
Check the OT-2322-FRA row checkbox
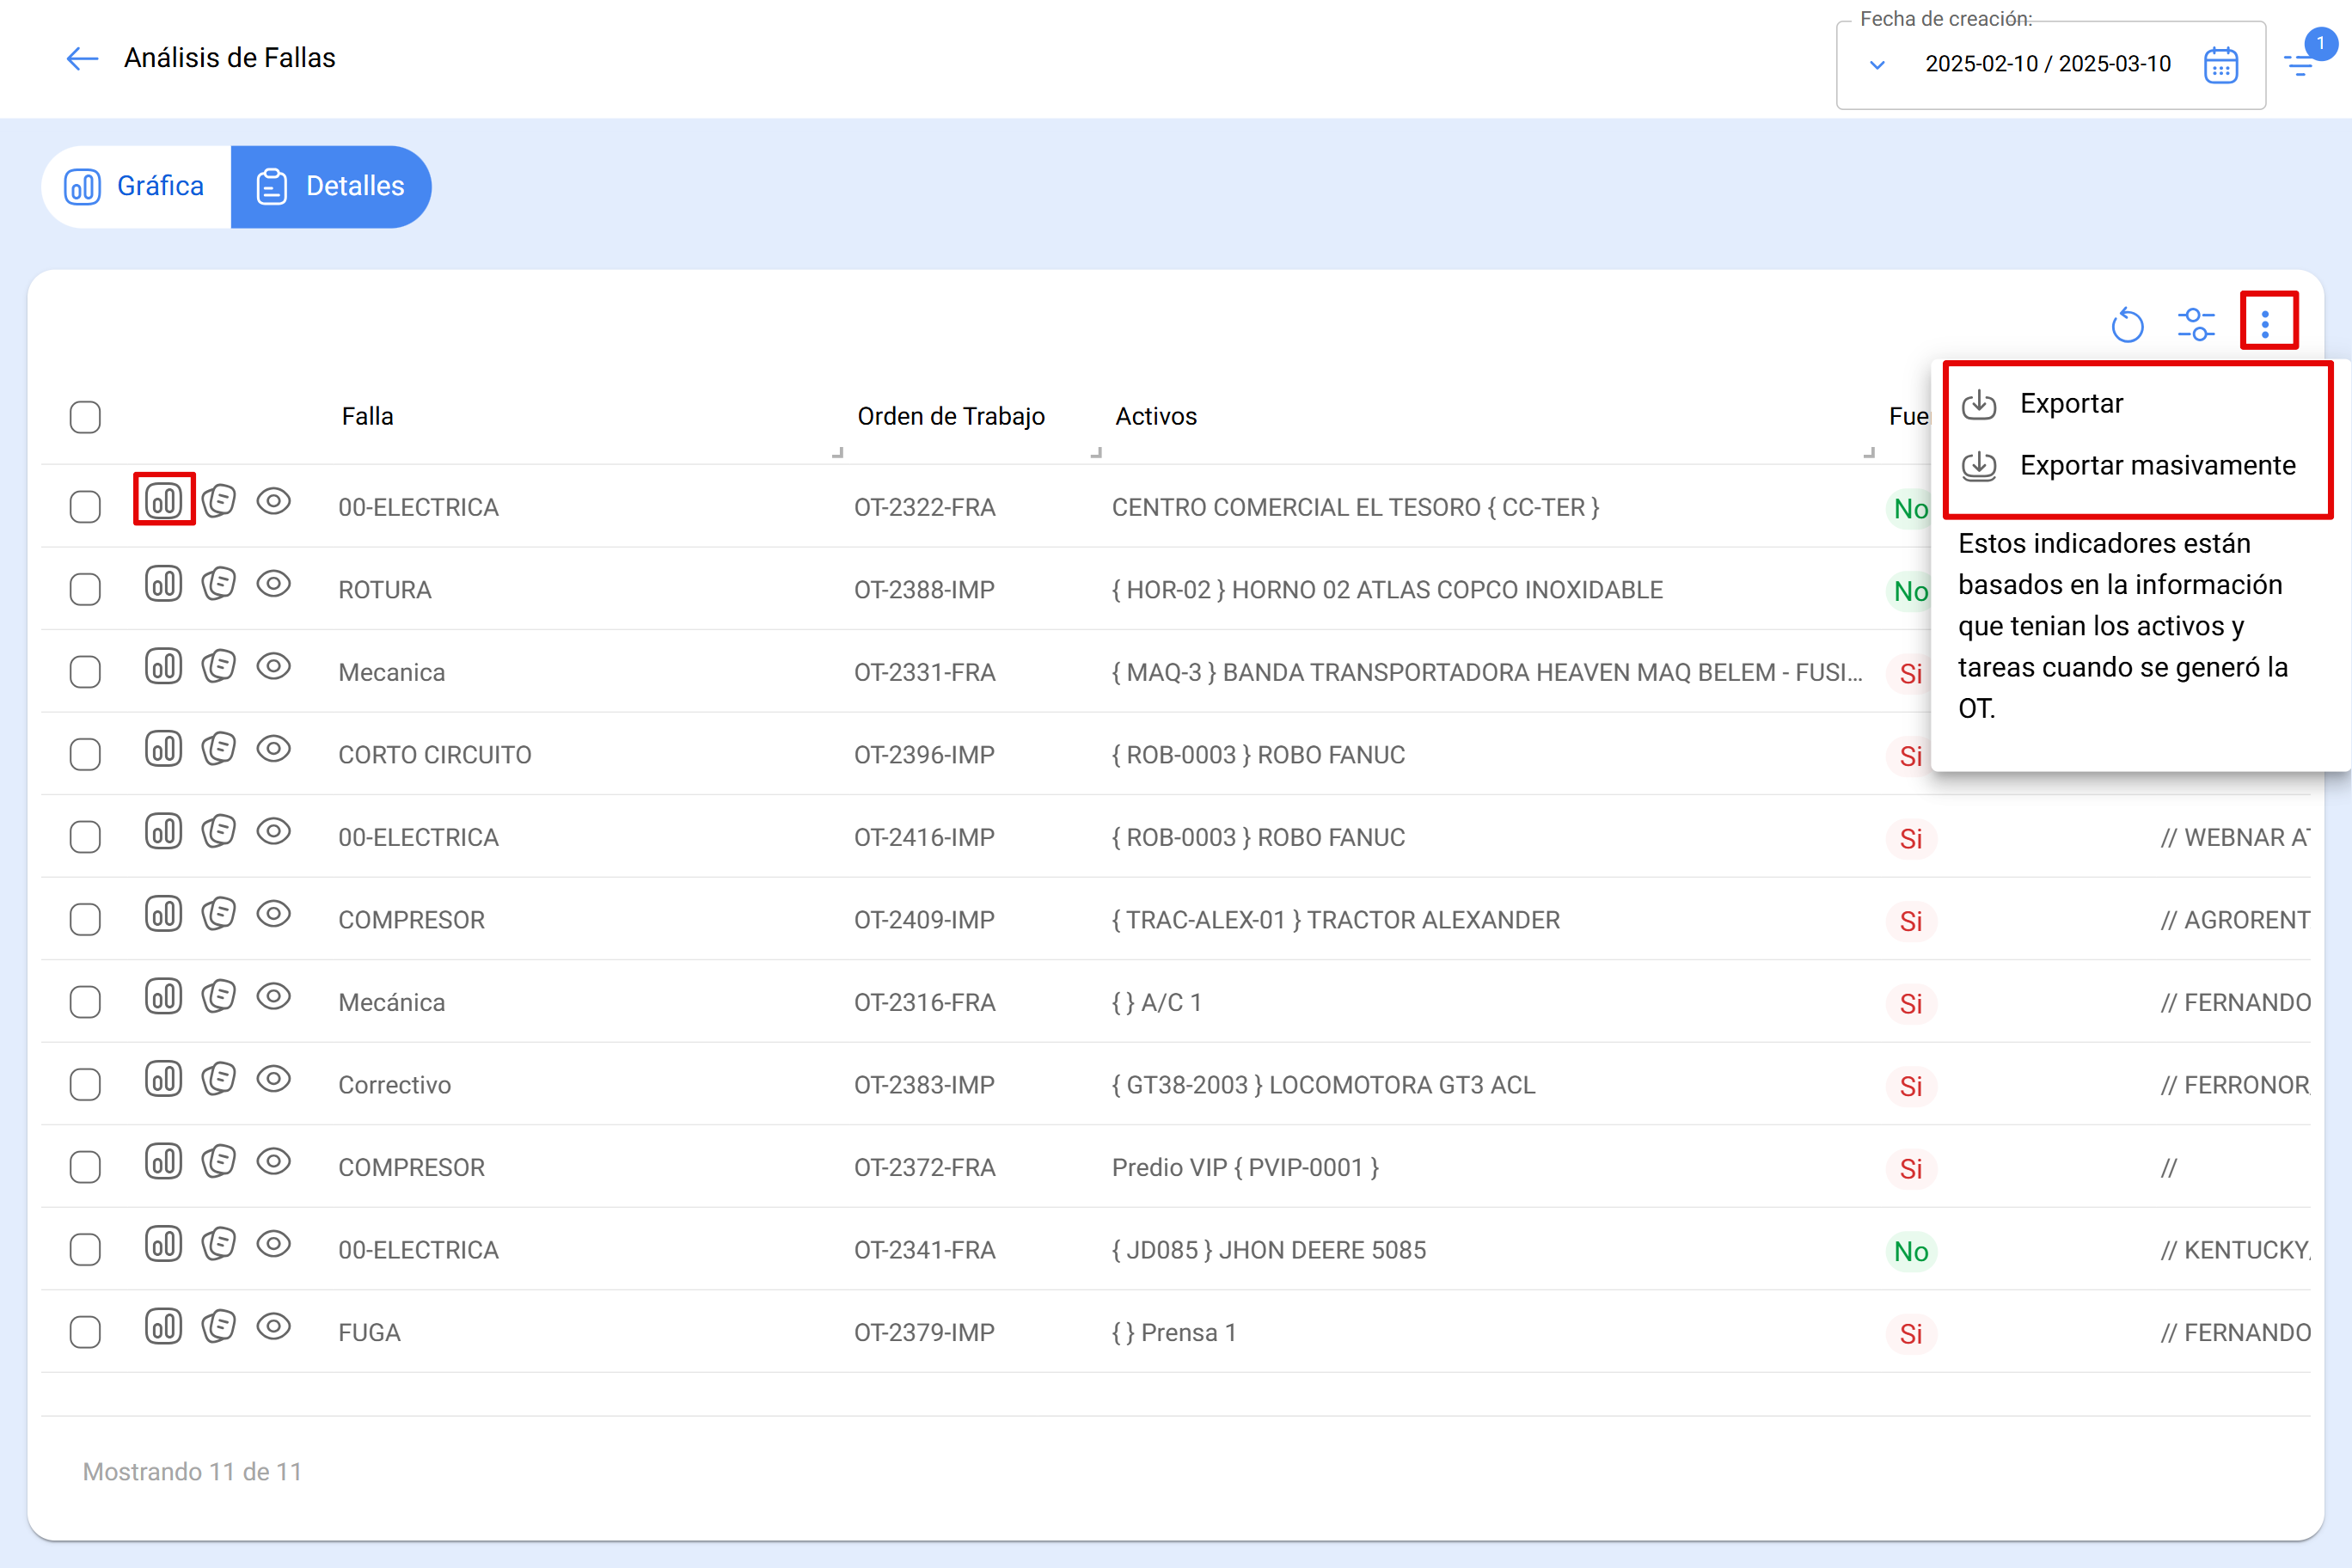point(85,507)
